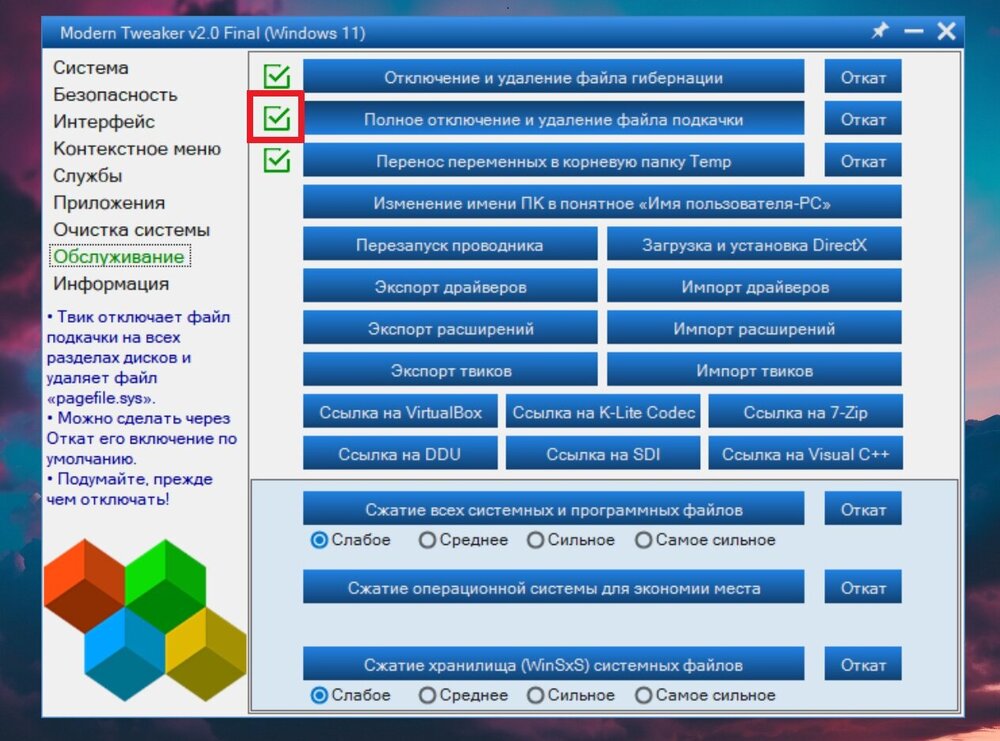Open the Система section
The height and width of the screenshot is (741, 1000).
click(91, 68)
